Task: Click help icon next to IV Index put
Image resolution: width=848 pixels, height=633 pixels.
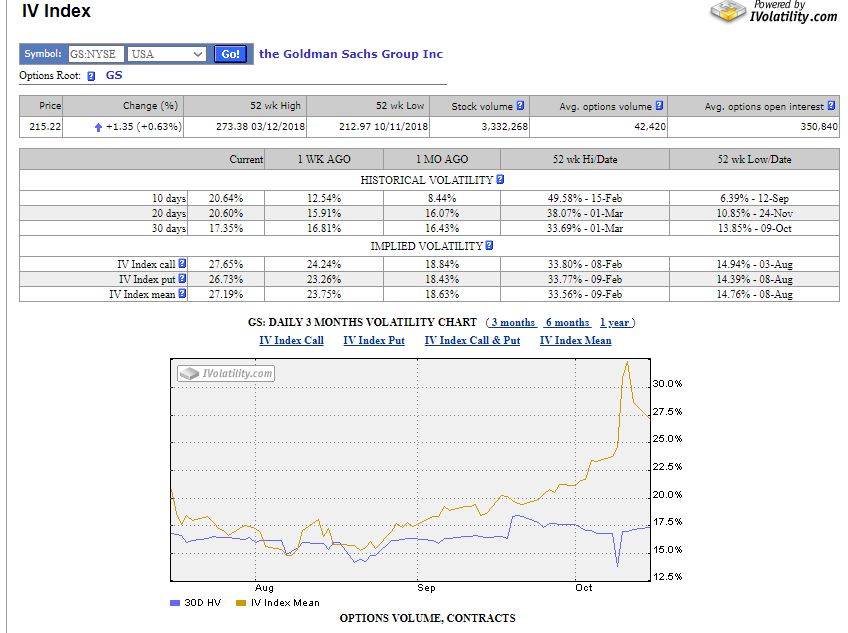Action: point(182,279)
